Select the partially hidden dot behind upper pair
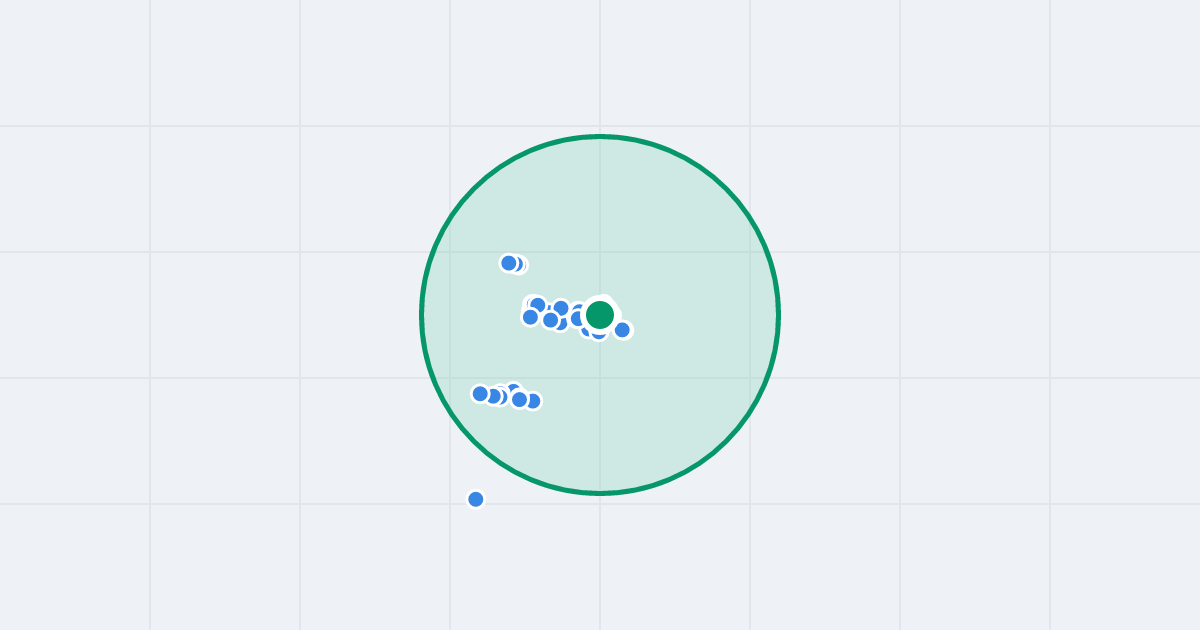This screenshot has width=1200, height=630. pyautogui.click(x=519, y=265)
